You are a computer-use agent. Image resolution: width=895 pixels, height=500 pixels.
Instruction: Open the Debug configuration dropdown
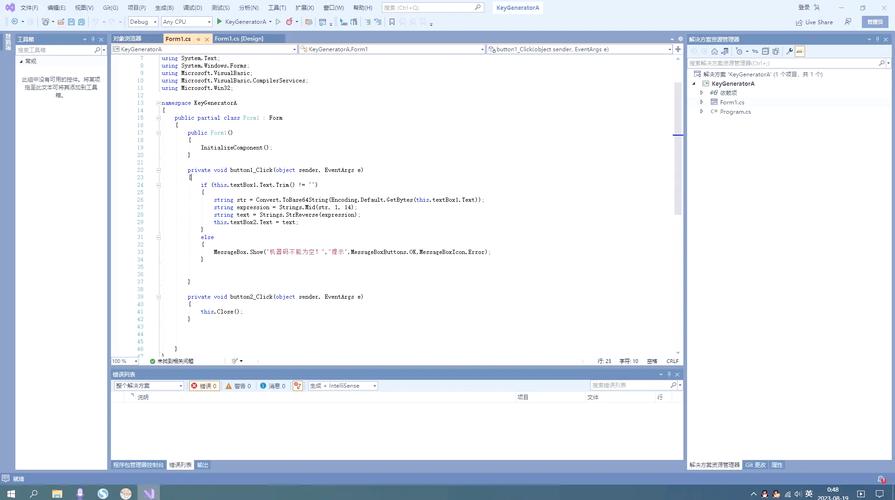coord(143,22)
